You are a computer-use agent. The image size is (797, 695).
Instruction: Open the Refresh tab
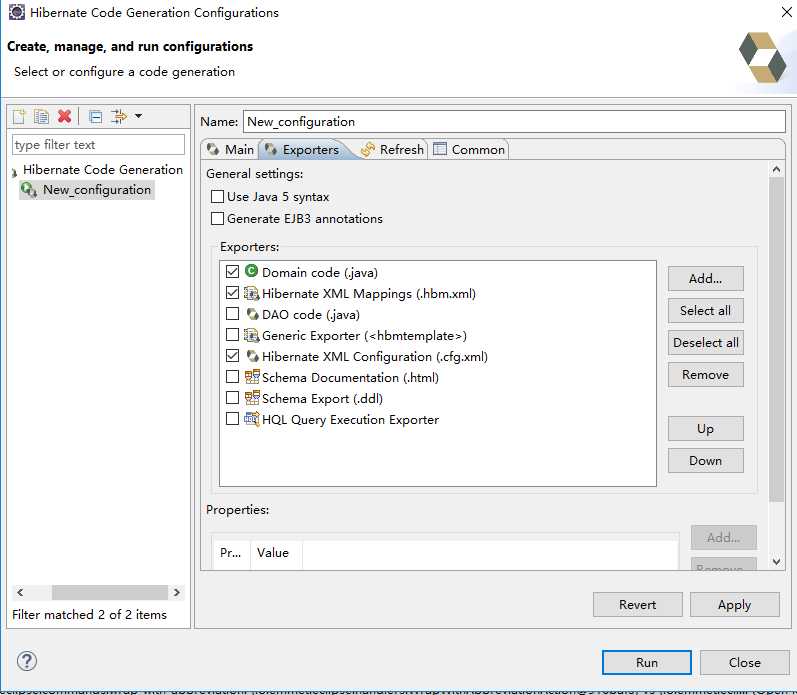(392, 149)
